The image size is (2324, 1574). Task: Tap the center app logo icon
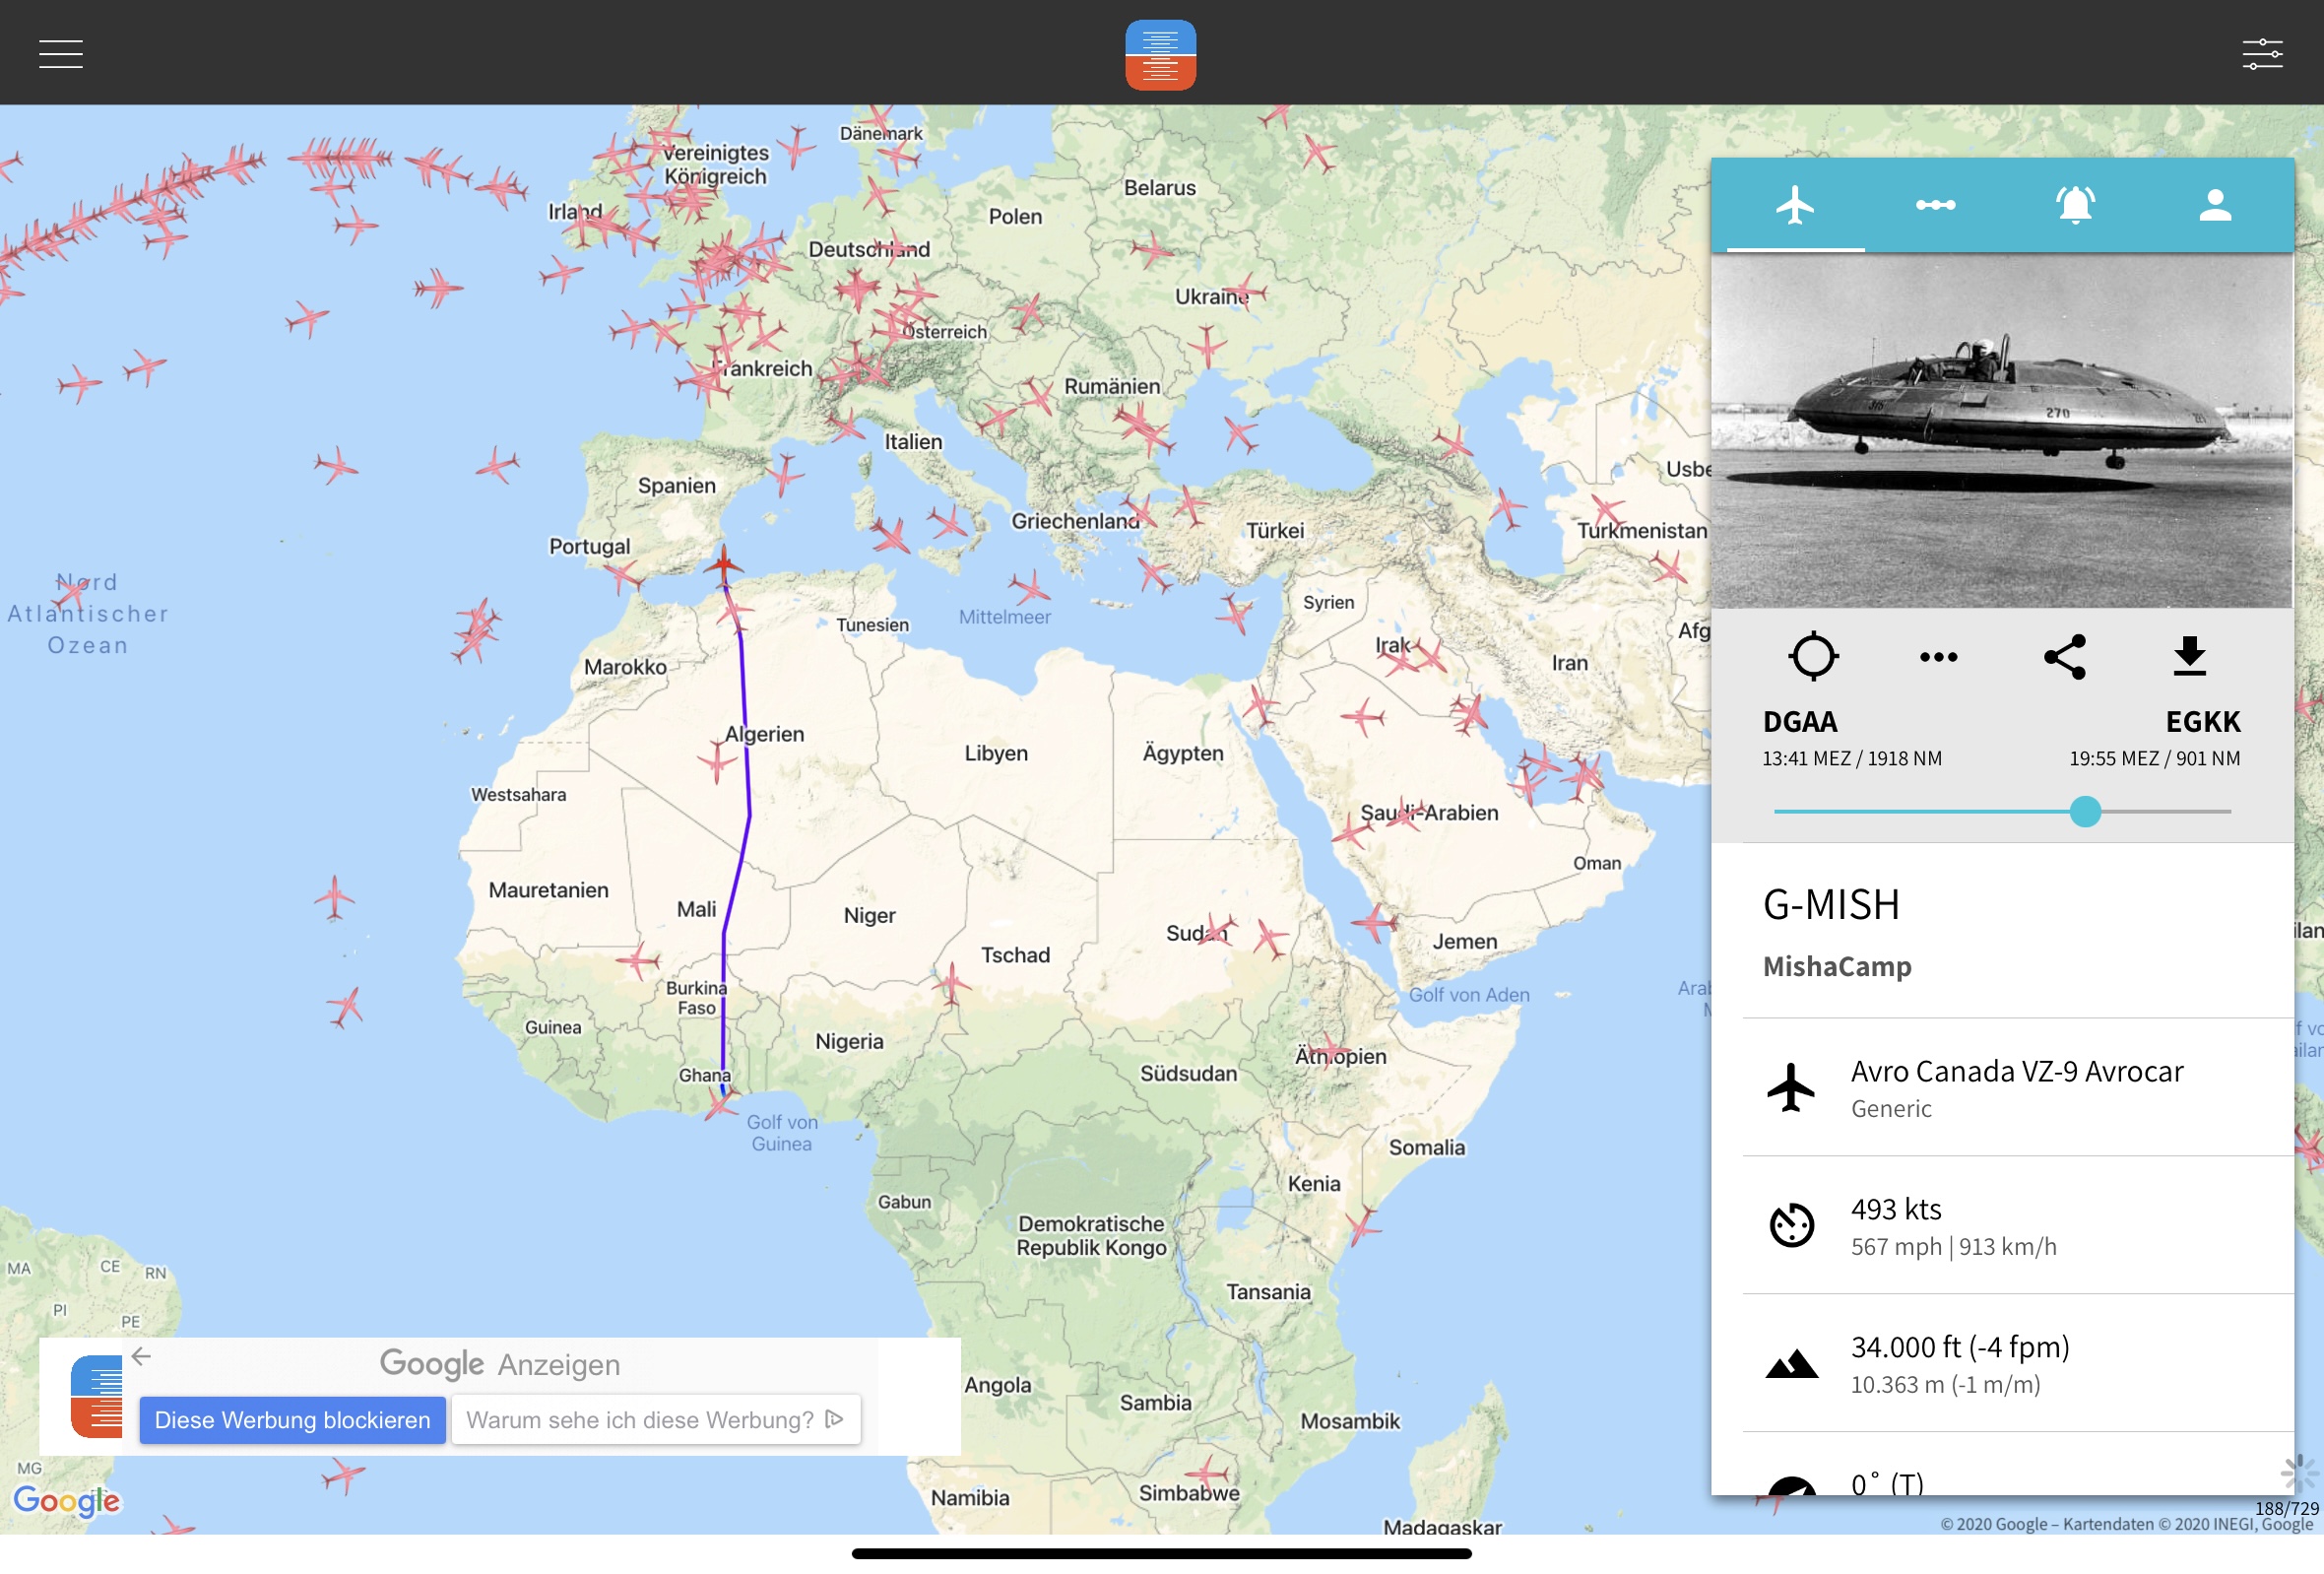coord(1160,54)
